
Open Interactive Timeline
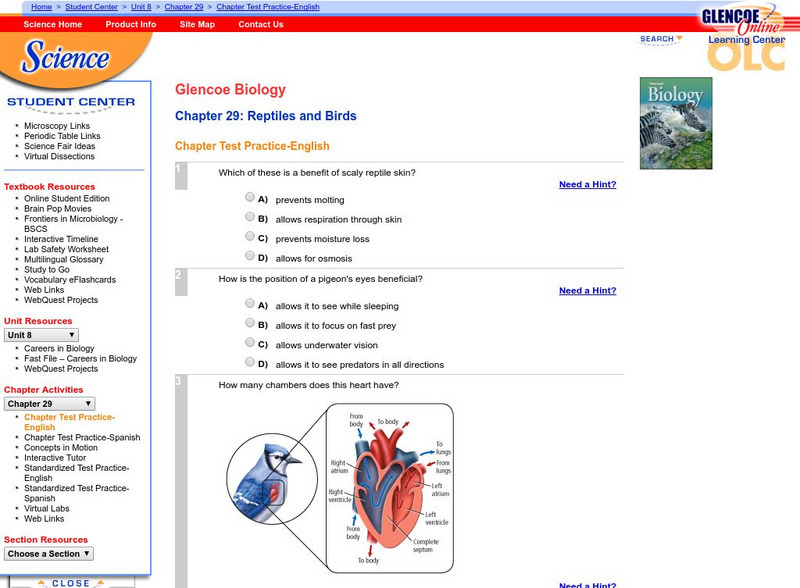point(61,239)
